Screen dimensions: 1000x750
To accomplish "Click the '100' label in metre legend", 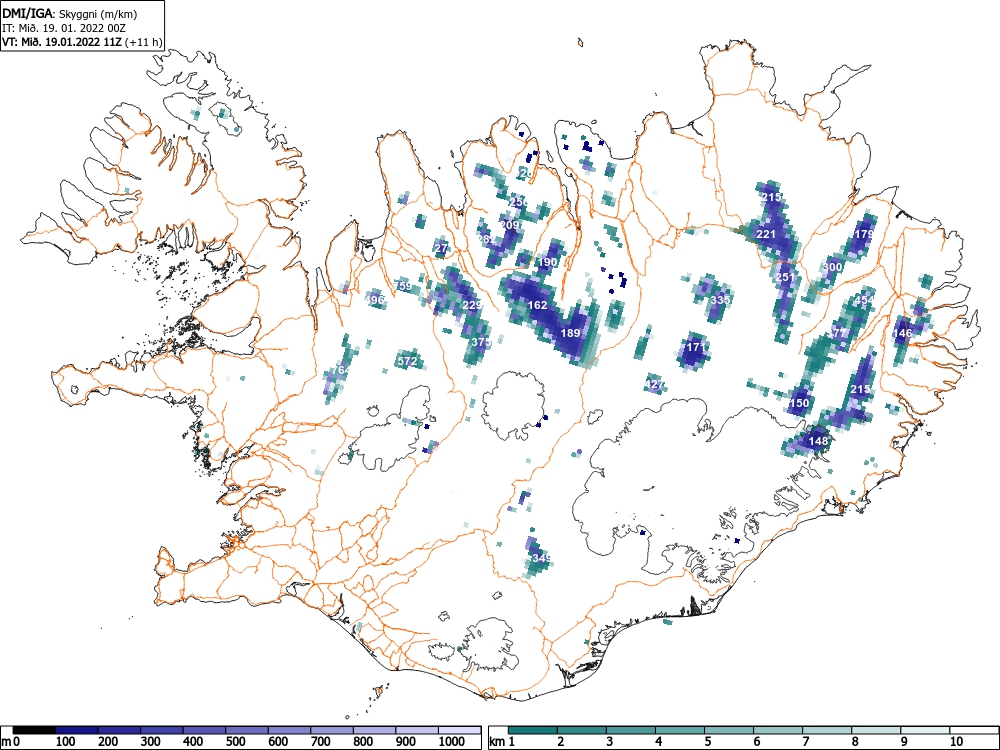I will coord(66,741).
